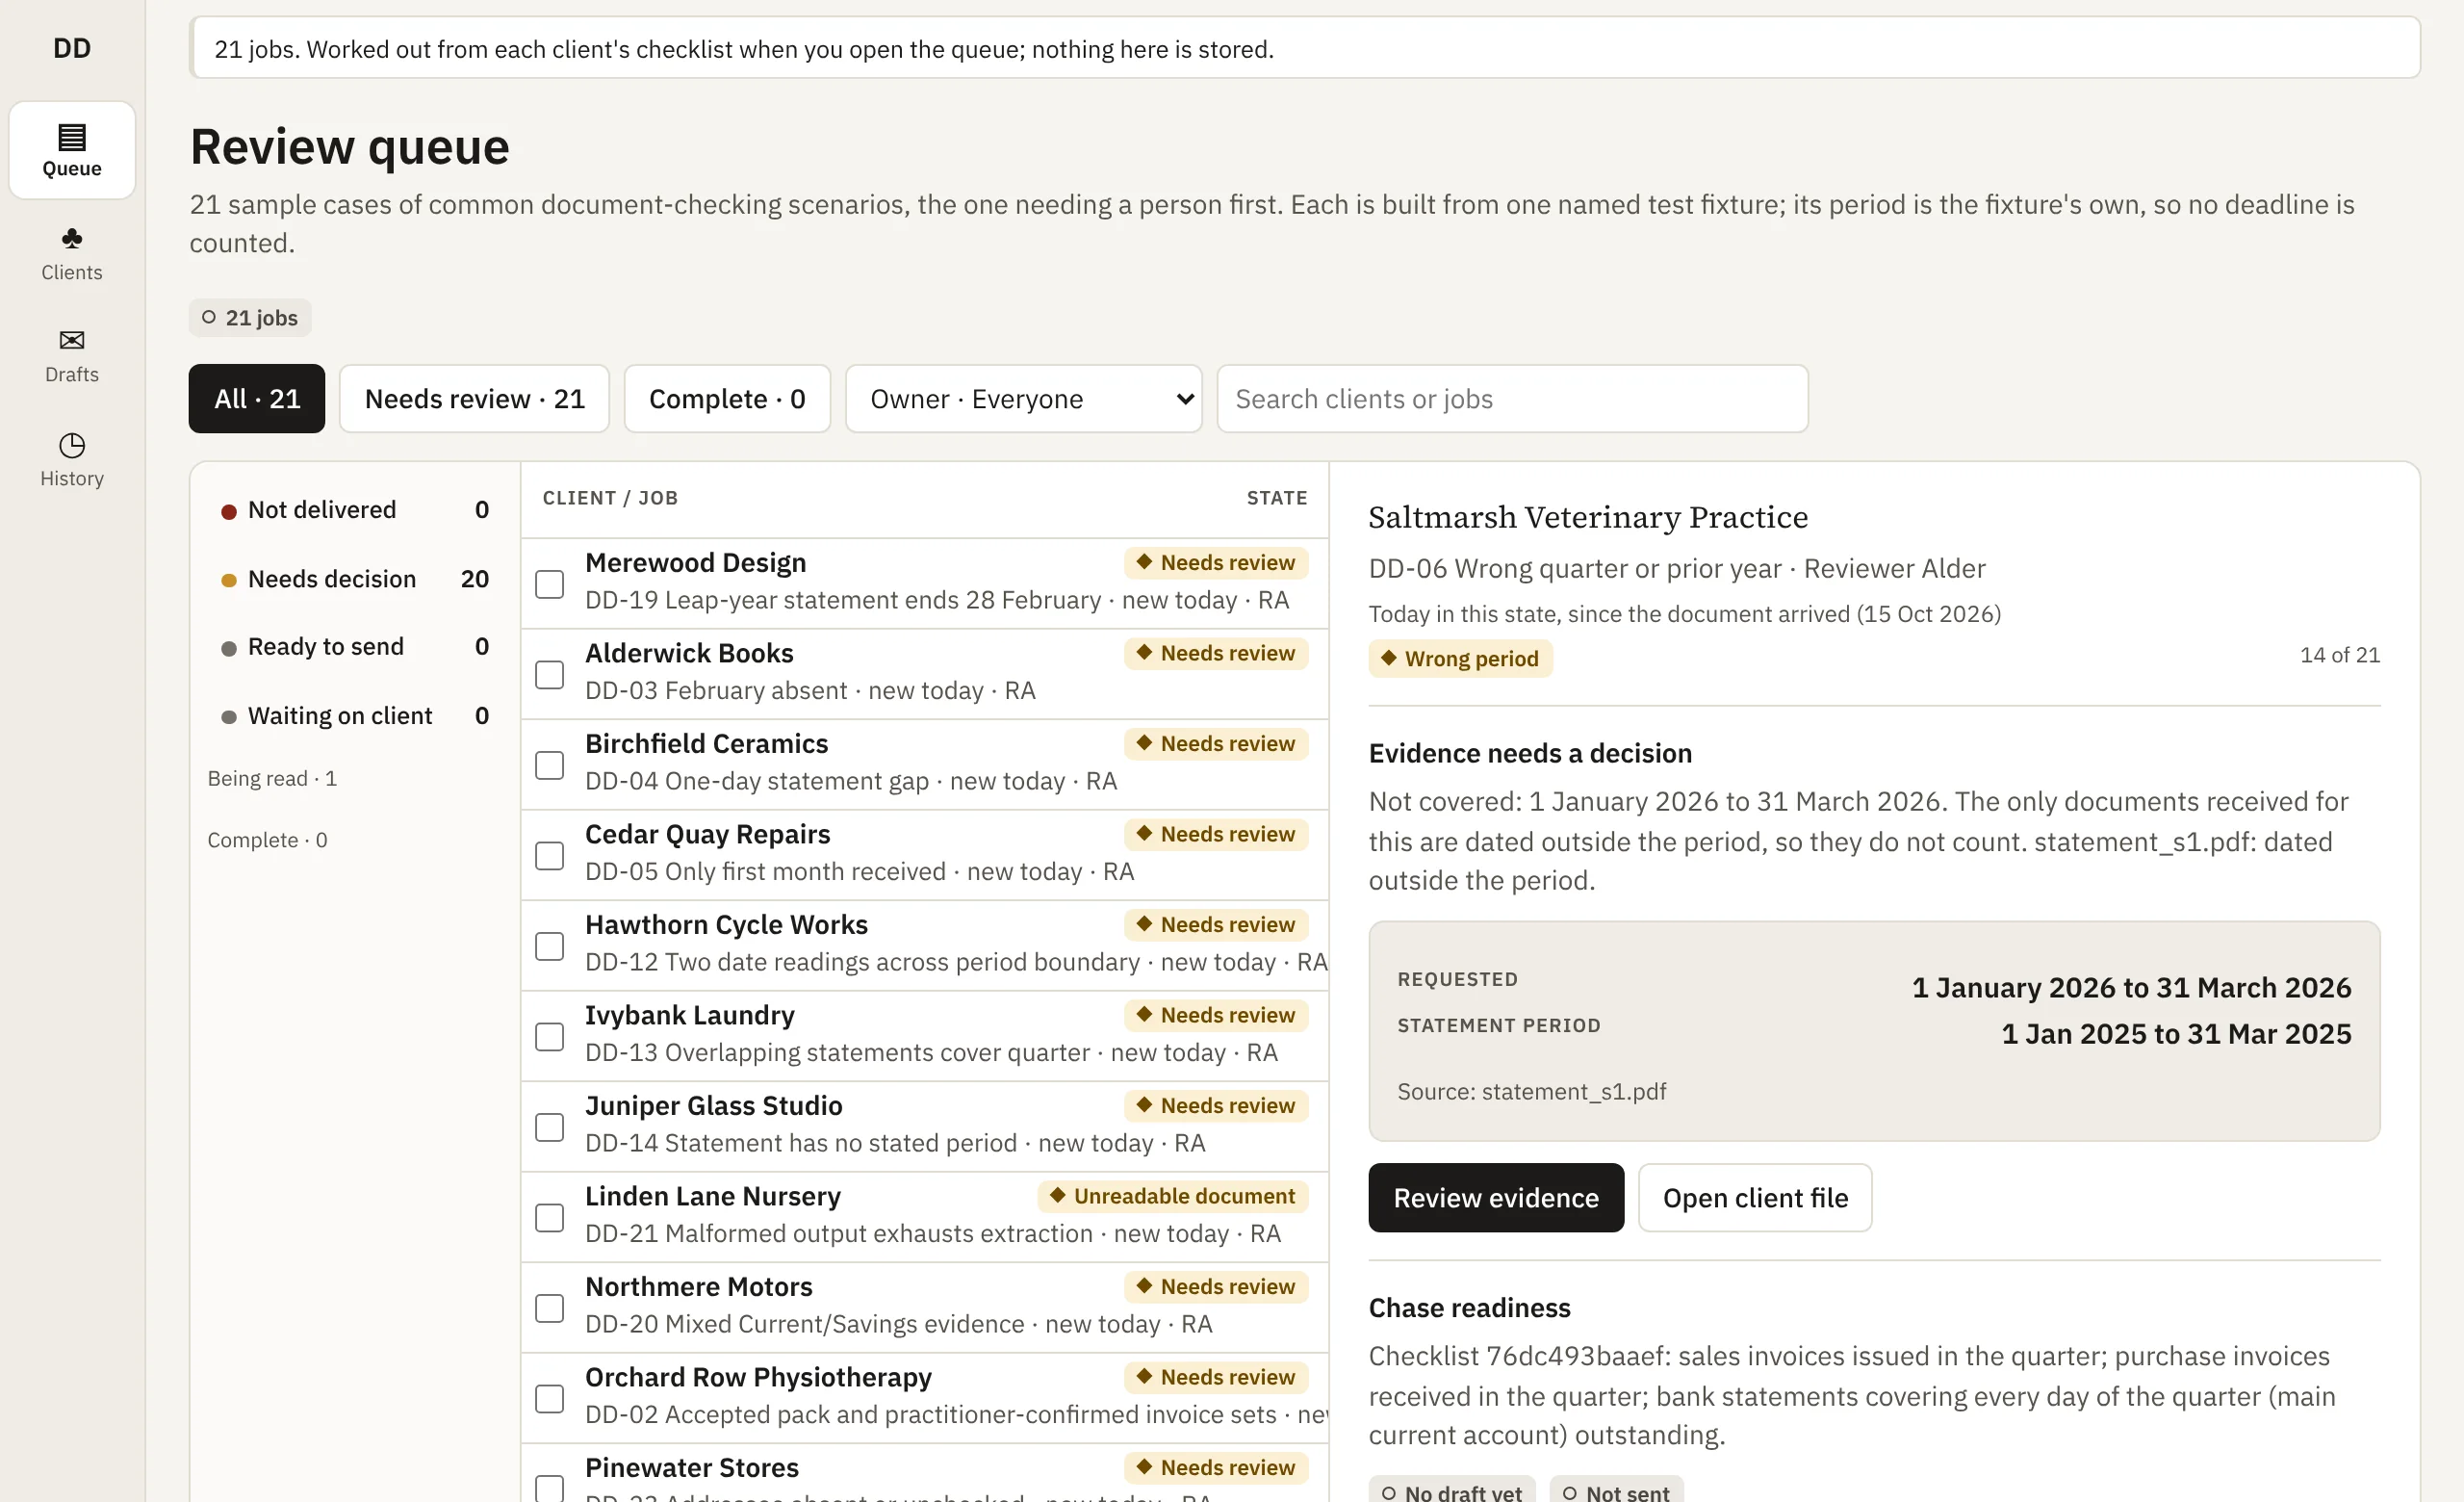Open the Clients sidebar icon
The width and height of the screenshot is (2464, 1502).
click(x=72, y=254)
